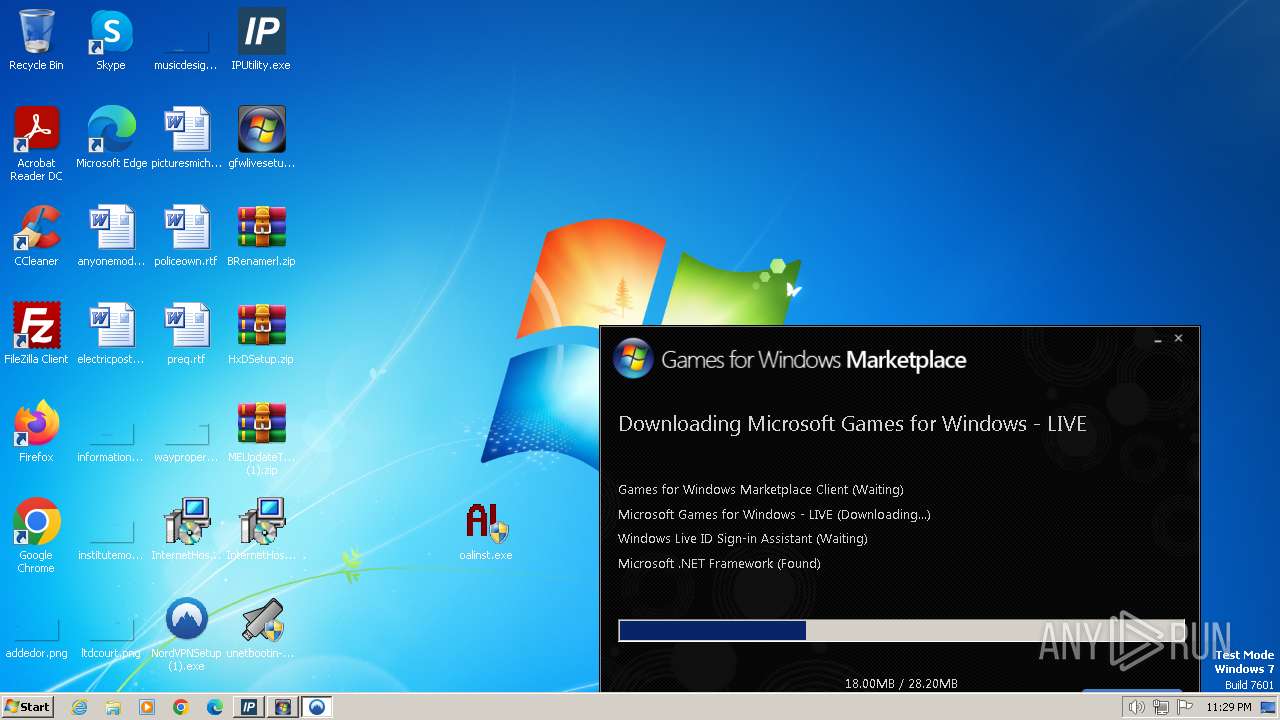Screen dimensions: 1280x720
Task: Click 'Downloading Microsoft Games for Windows - LIVE' heading
Action: (852, 424)
